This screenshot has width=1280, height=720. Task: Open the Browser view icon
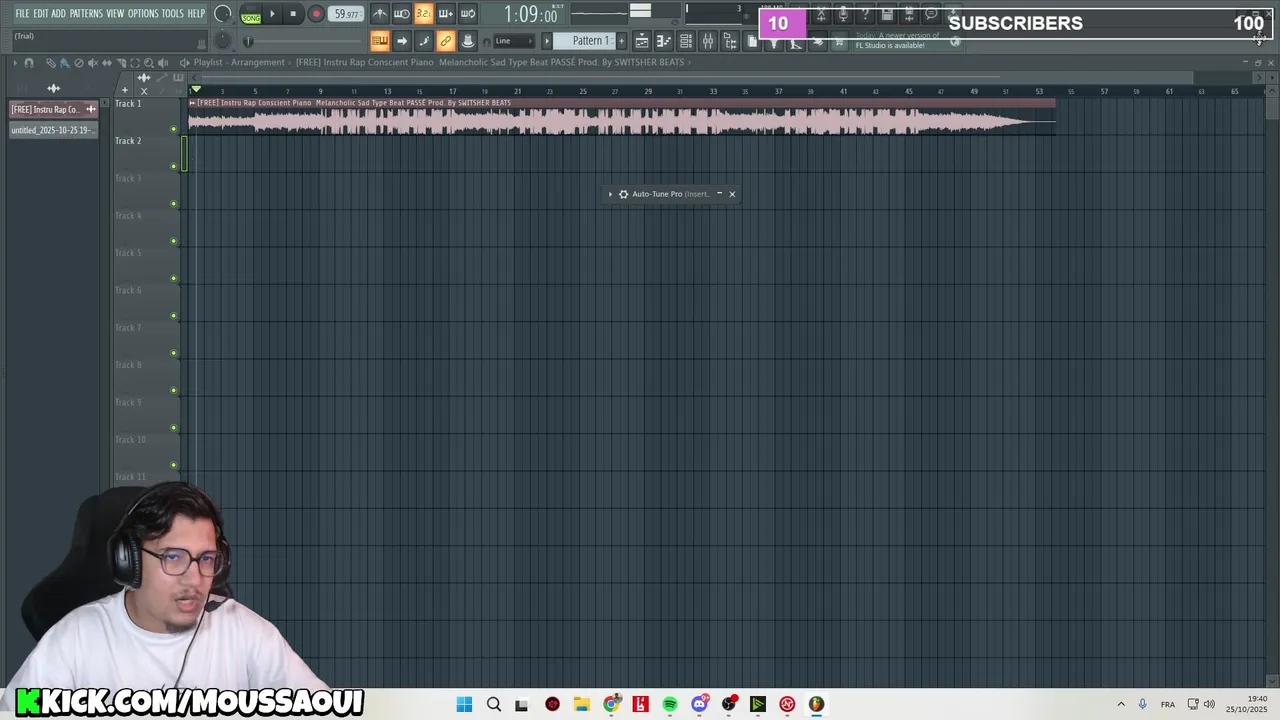click(730, 41)
